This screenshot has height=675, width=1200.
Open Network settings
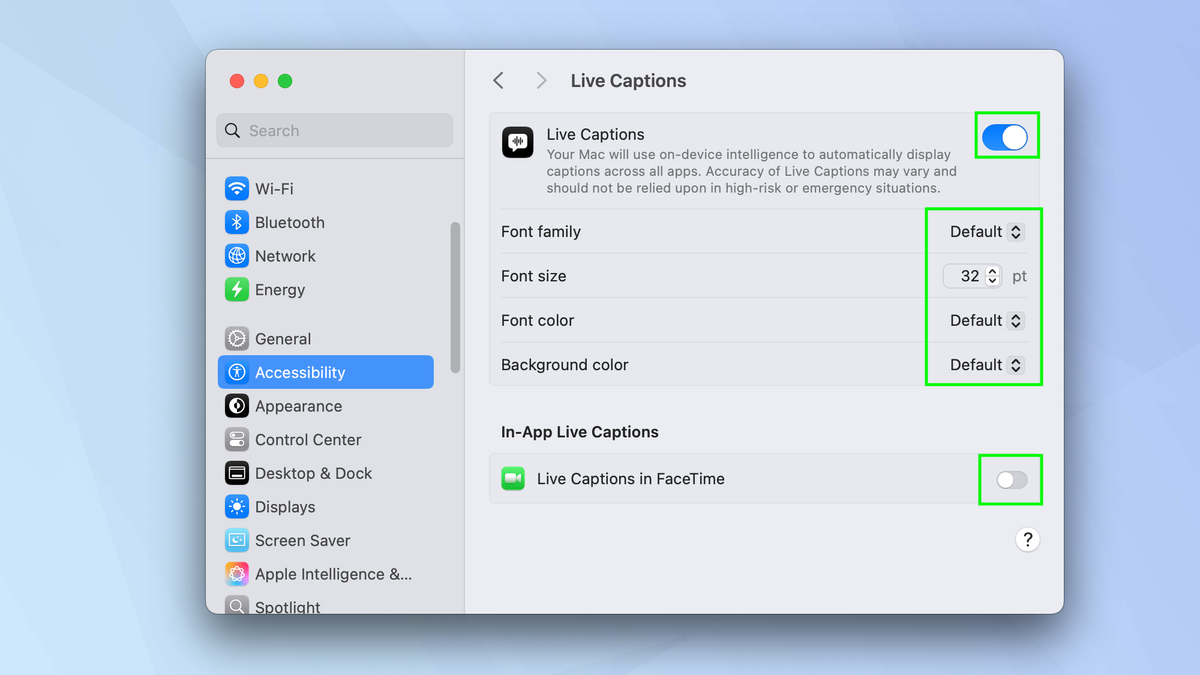[283, 256]
